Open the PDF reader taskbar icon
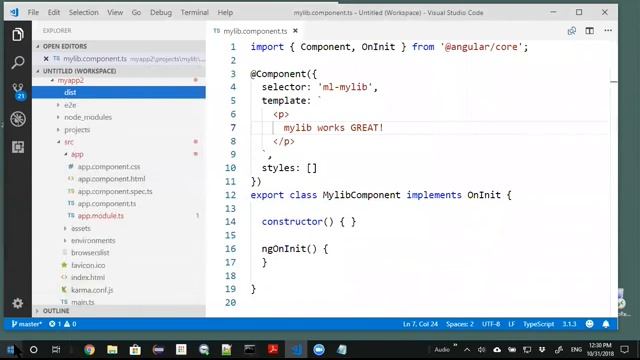 point(273,350)
